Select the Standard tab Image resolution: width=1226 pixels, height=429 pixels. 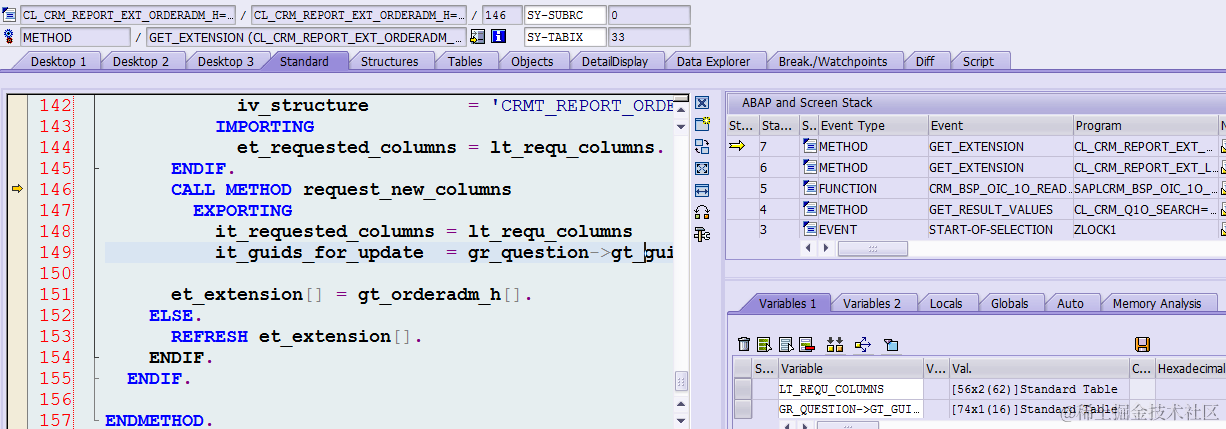click(304, 61)
